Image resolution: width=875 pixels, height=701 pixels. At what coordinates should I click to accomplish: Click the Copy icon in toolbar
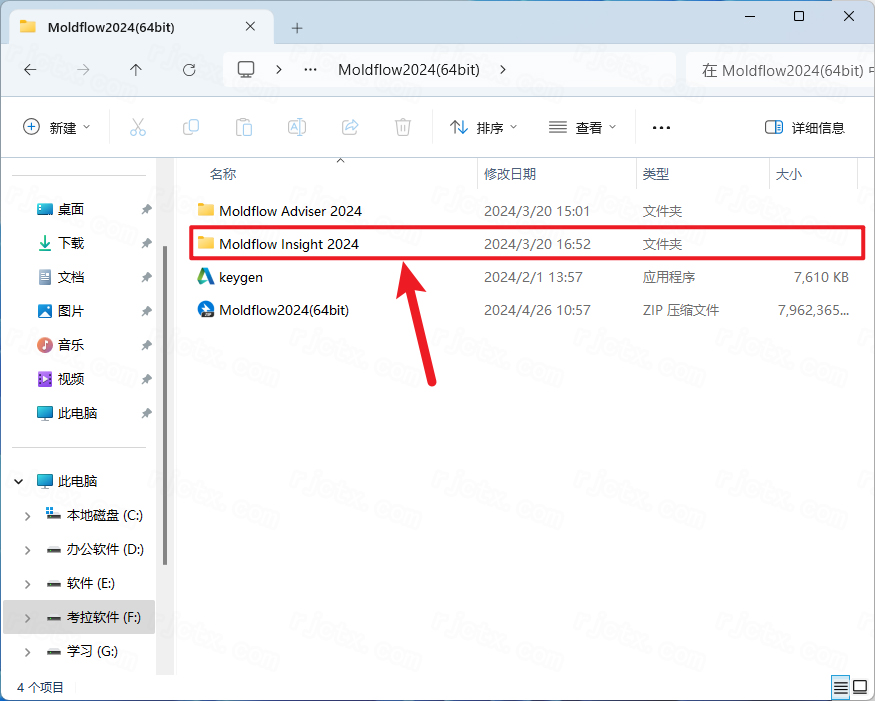point(191,127)
